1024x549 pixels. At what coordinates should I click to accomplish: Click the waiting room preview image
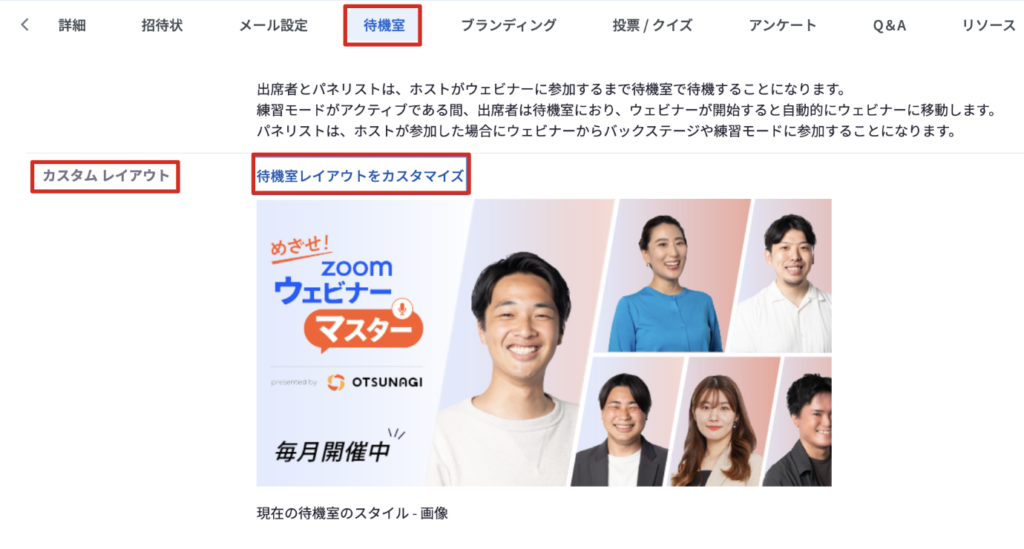pos(544,343)
